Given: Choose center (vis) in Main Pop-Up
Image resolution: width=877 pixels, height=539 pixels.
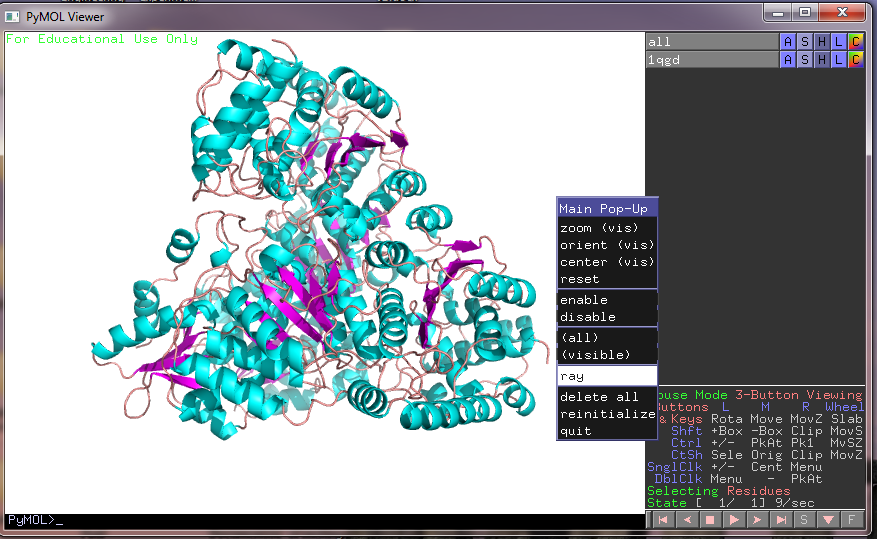Looking at the screenshot, I should 607,262.
